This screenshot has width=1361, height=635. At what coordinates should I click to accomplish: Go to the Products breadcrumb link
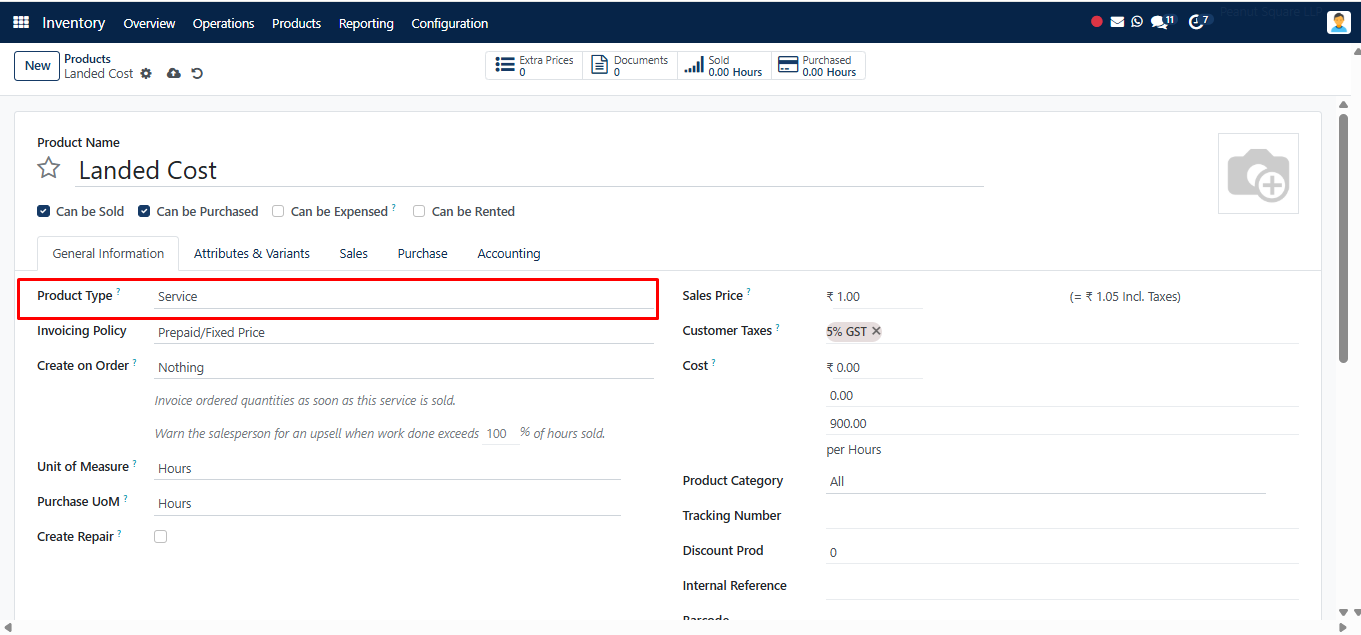pyautogui.click(x=88, y=59)
